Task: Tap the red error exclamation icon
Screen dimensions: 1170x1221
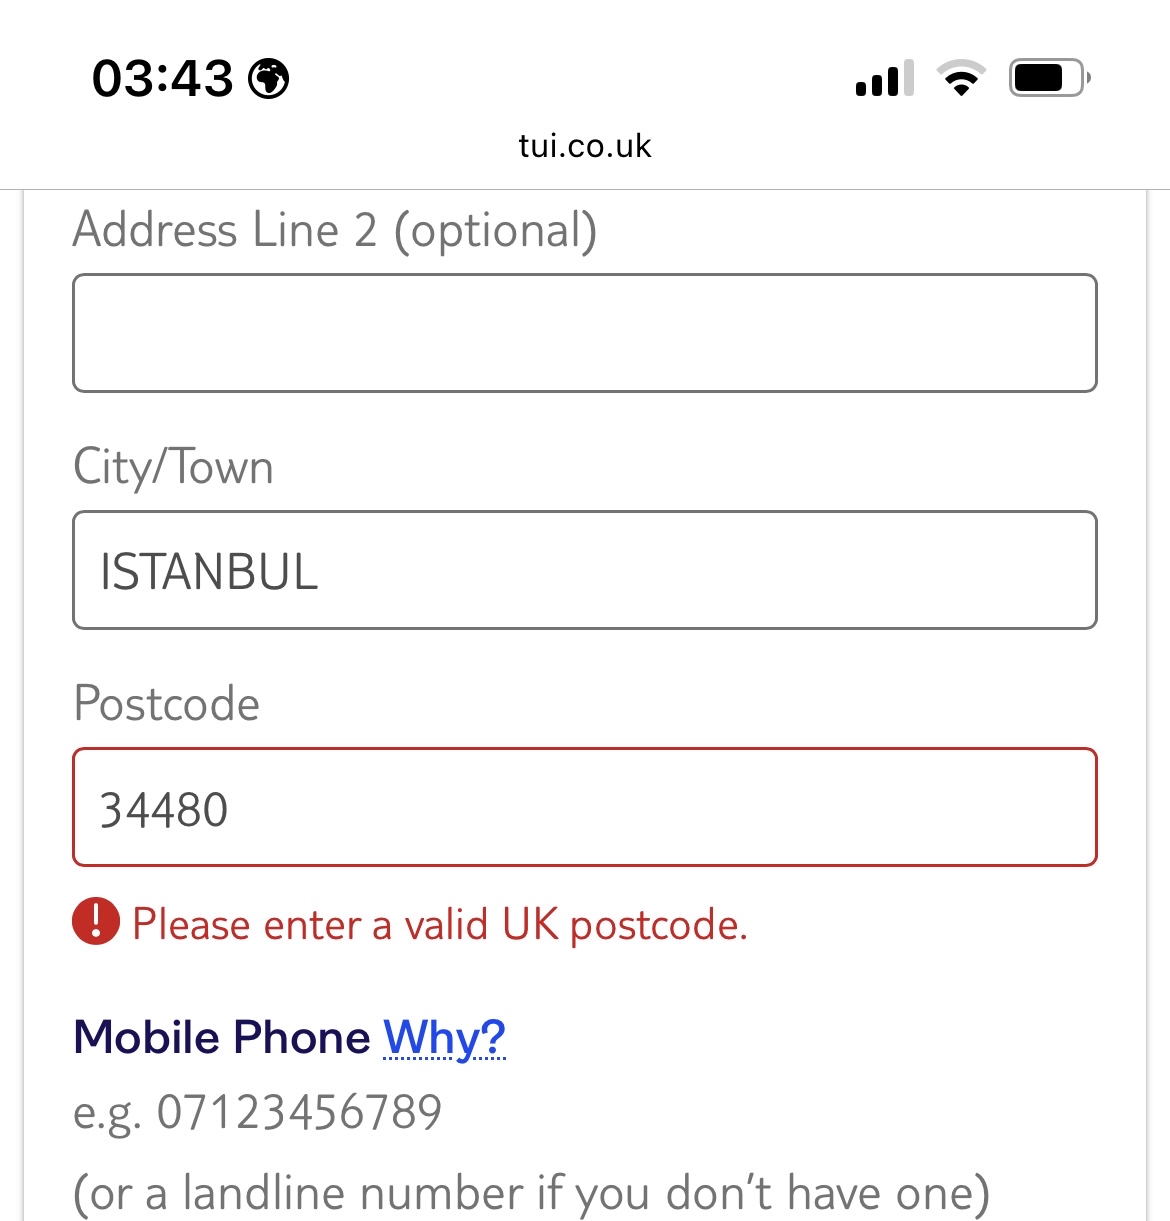Action: 96,922
